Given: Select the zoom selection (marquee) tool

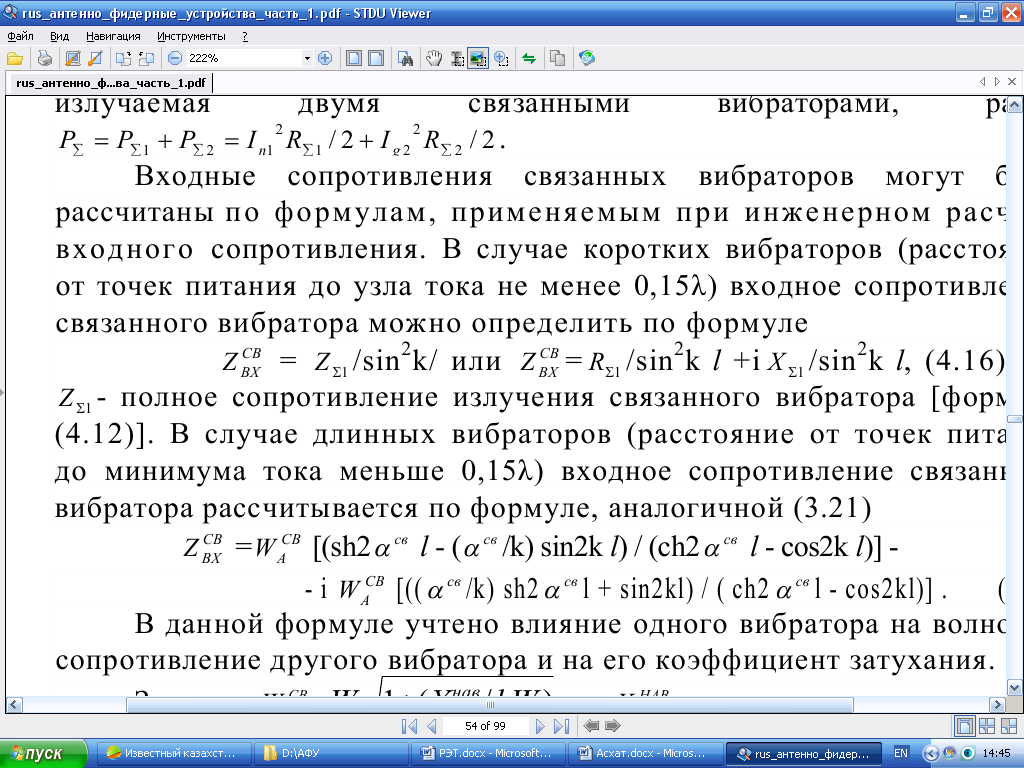Looking at the screenshot, I should [501, 59].
